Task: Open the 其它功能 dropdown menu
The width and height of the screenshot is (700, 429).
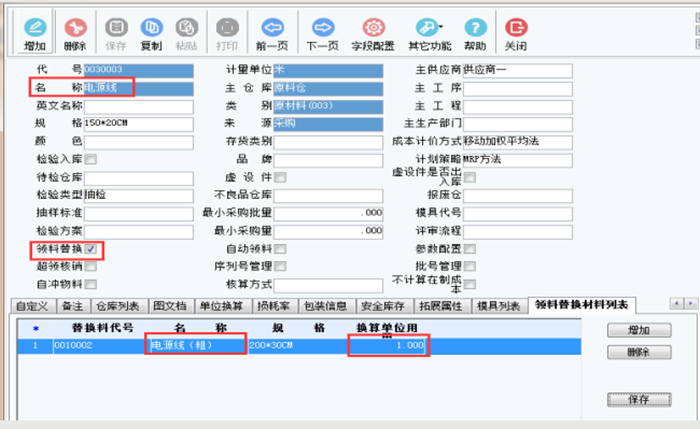Action: [428, 34]
